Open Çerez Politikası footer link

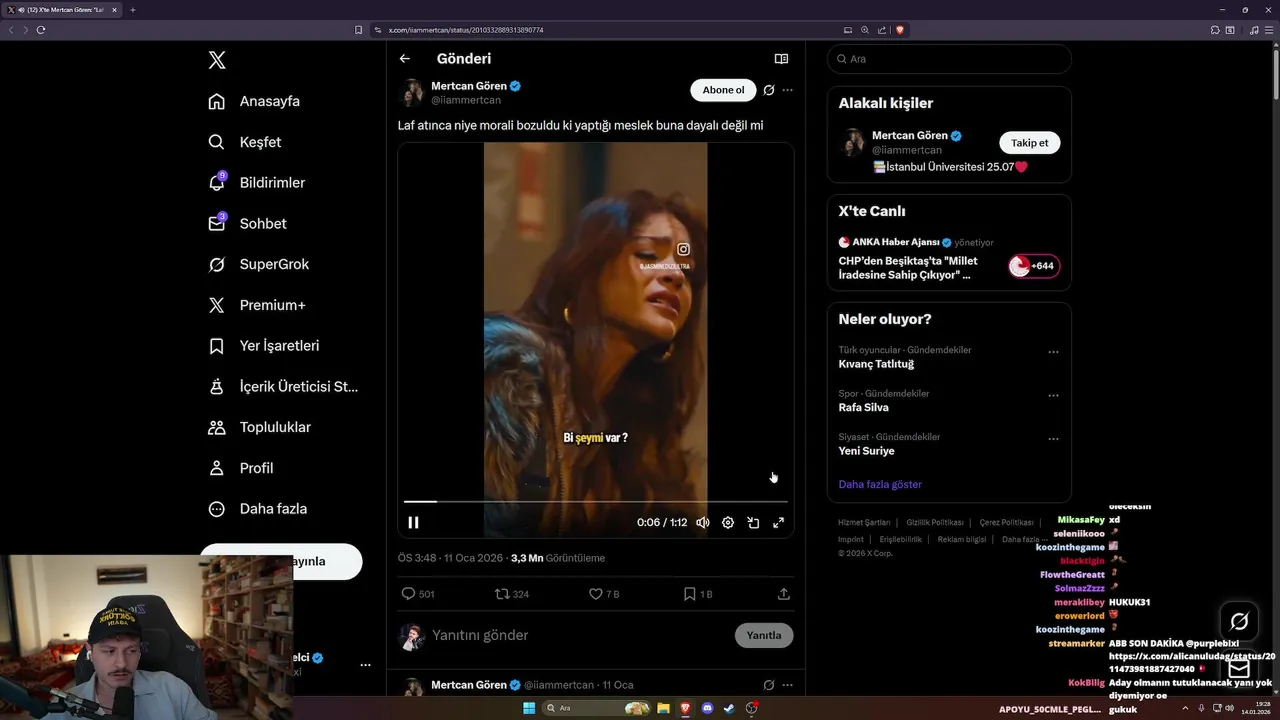[1006, 522]
